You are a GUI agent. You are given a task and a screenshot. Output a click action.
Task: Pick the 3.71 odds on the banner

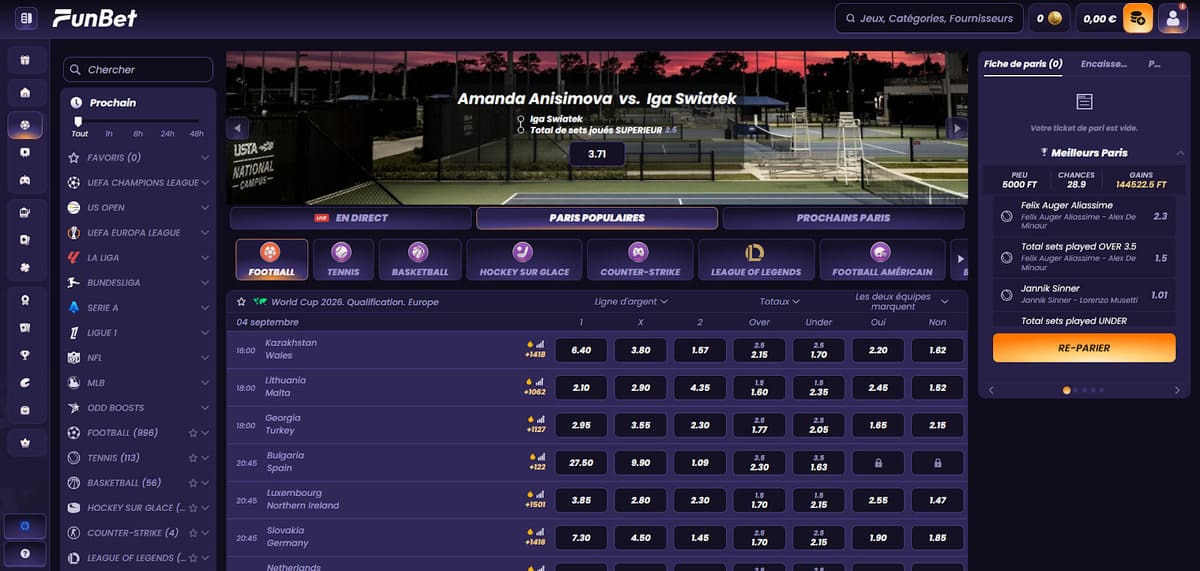coord(597,154)
